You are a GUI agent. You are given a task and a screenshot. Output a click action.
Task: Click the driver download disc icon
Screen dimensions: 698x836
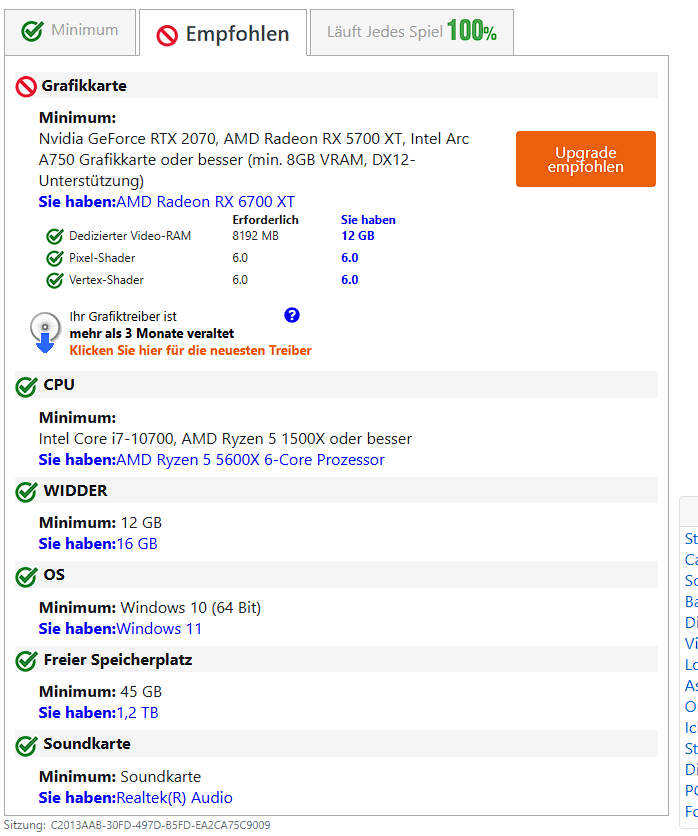coord(45,333)
